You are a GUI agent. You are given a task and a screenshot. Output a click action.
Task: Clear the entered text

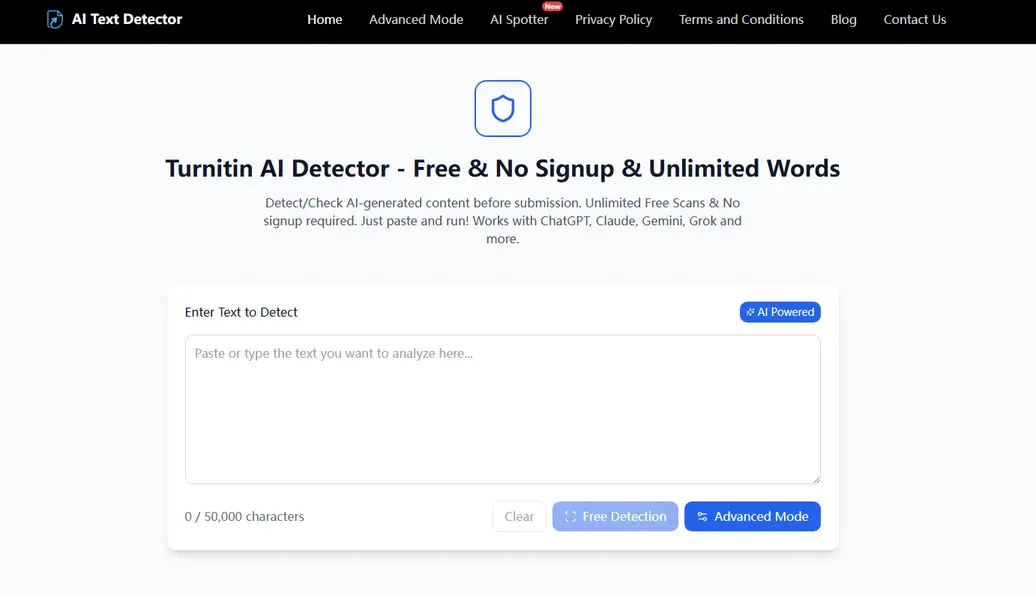click(519, 516)
